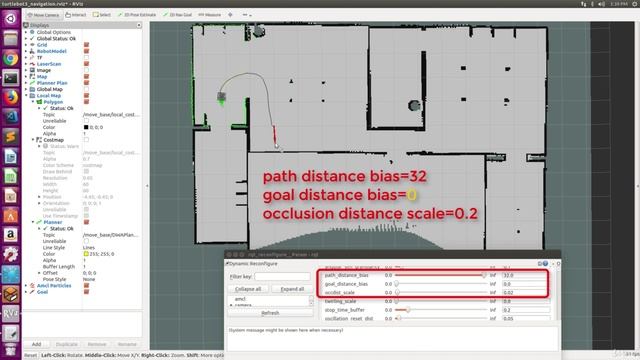Select the Move Camera tool
The image size is (640, 360).
click(43, 15)
